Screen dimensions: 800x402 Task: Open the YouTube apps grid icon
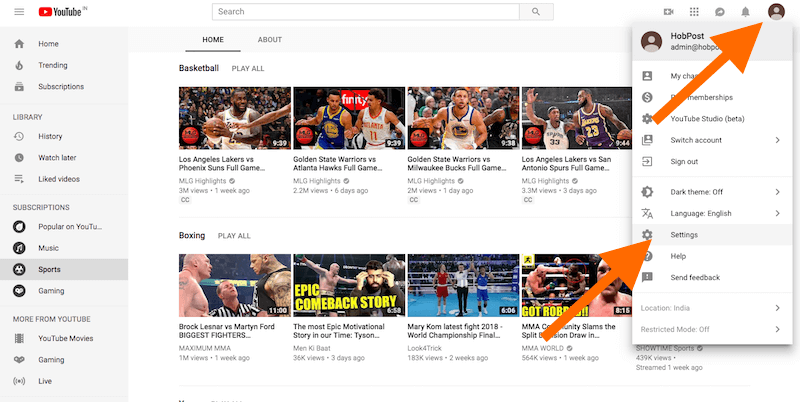click(x=694, y=12)
